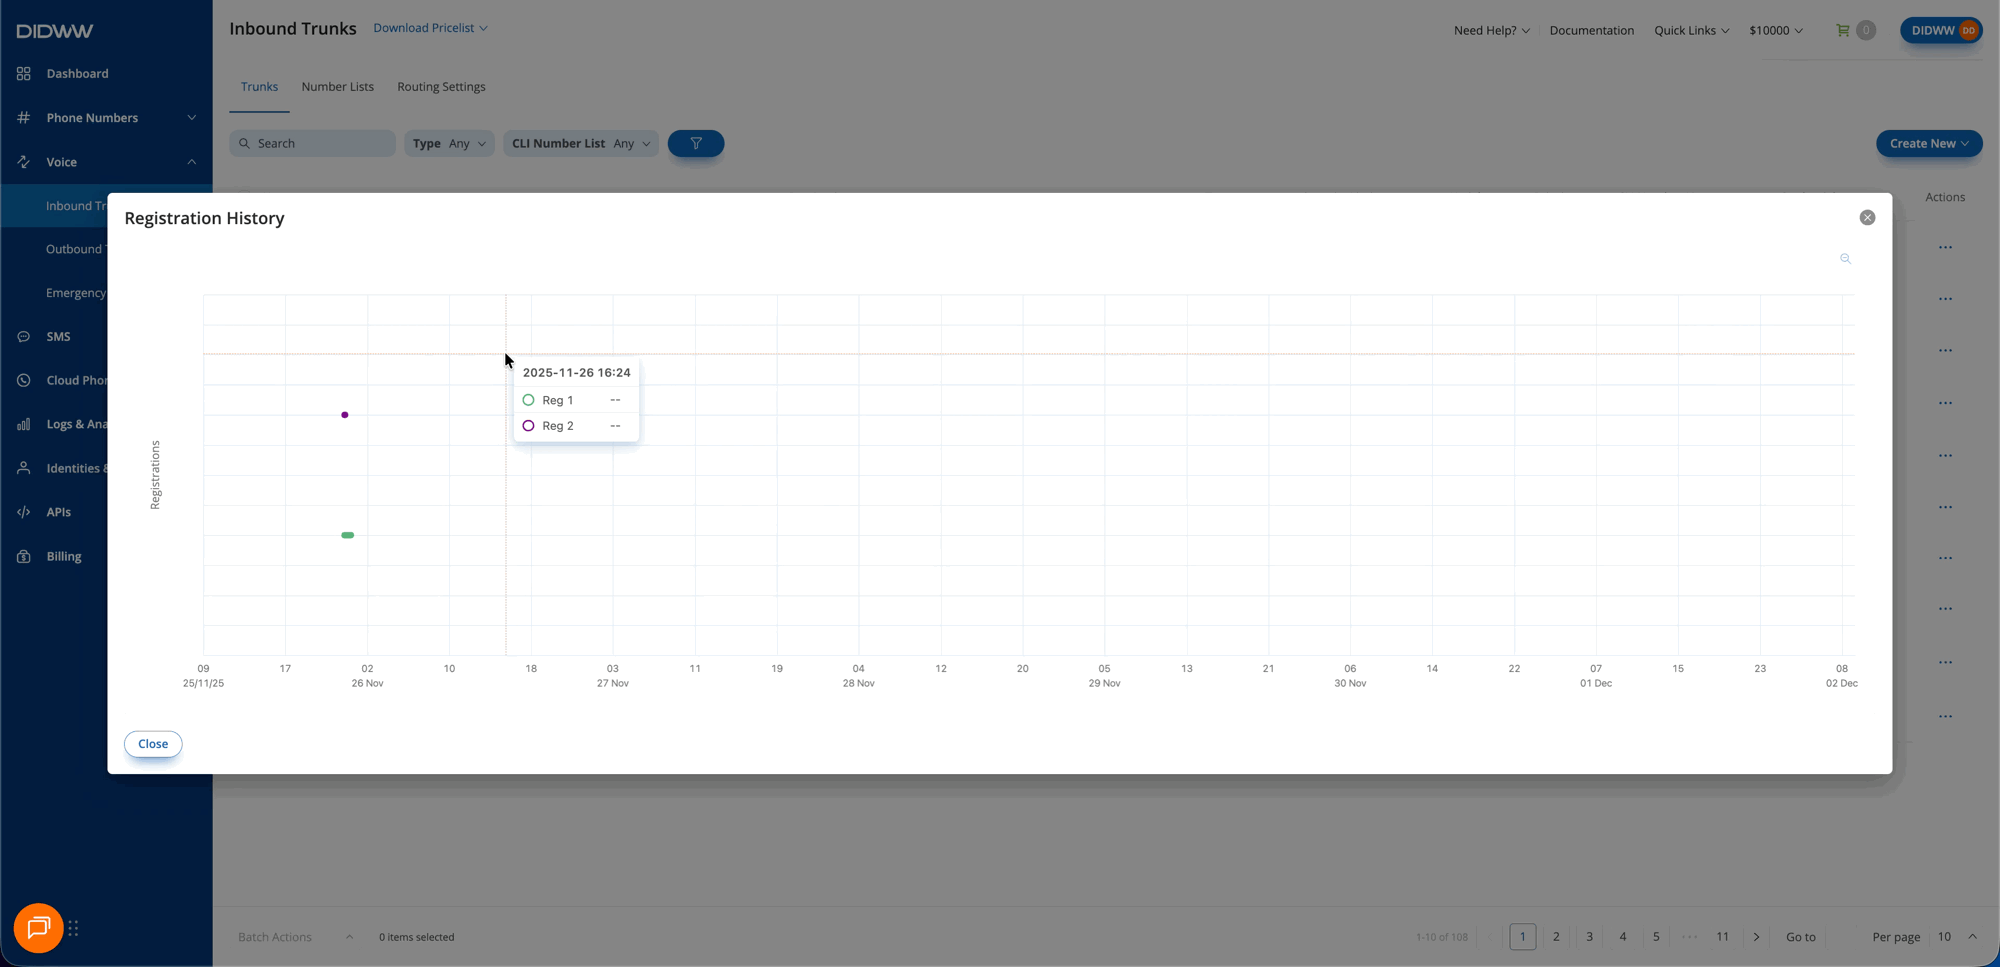The height and width of the screenshot is (967, 2000).
Task: Close the Registration History dialog with X
Action: (x=1866, y=218)
